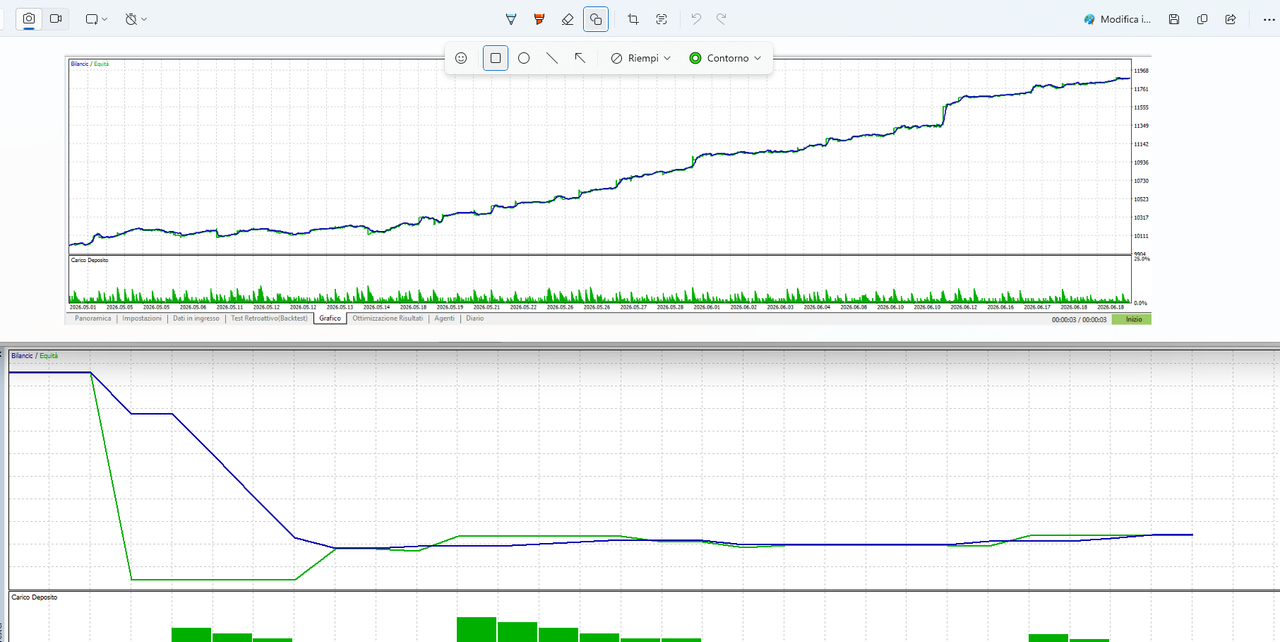
Task: Share the snip
Action: (x=1230, y=19)
